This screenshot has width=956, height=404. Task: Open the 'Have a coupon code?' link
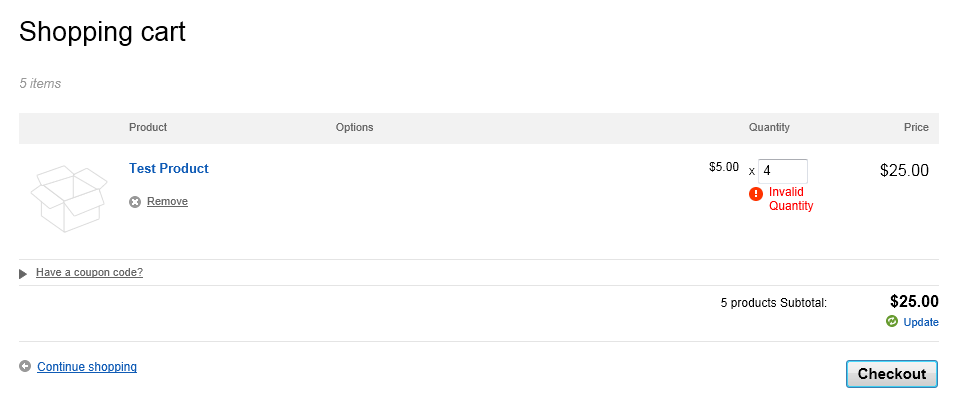click(89, 272)
